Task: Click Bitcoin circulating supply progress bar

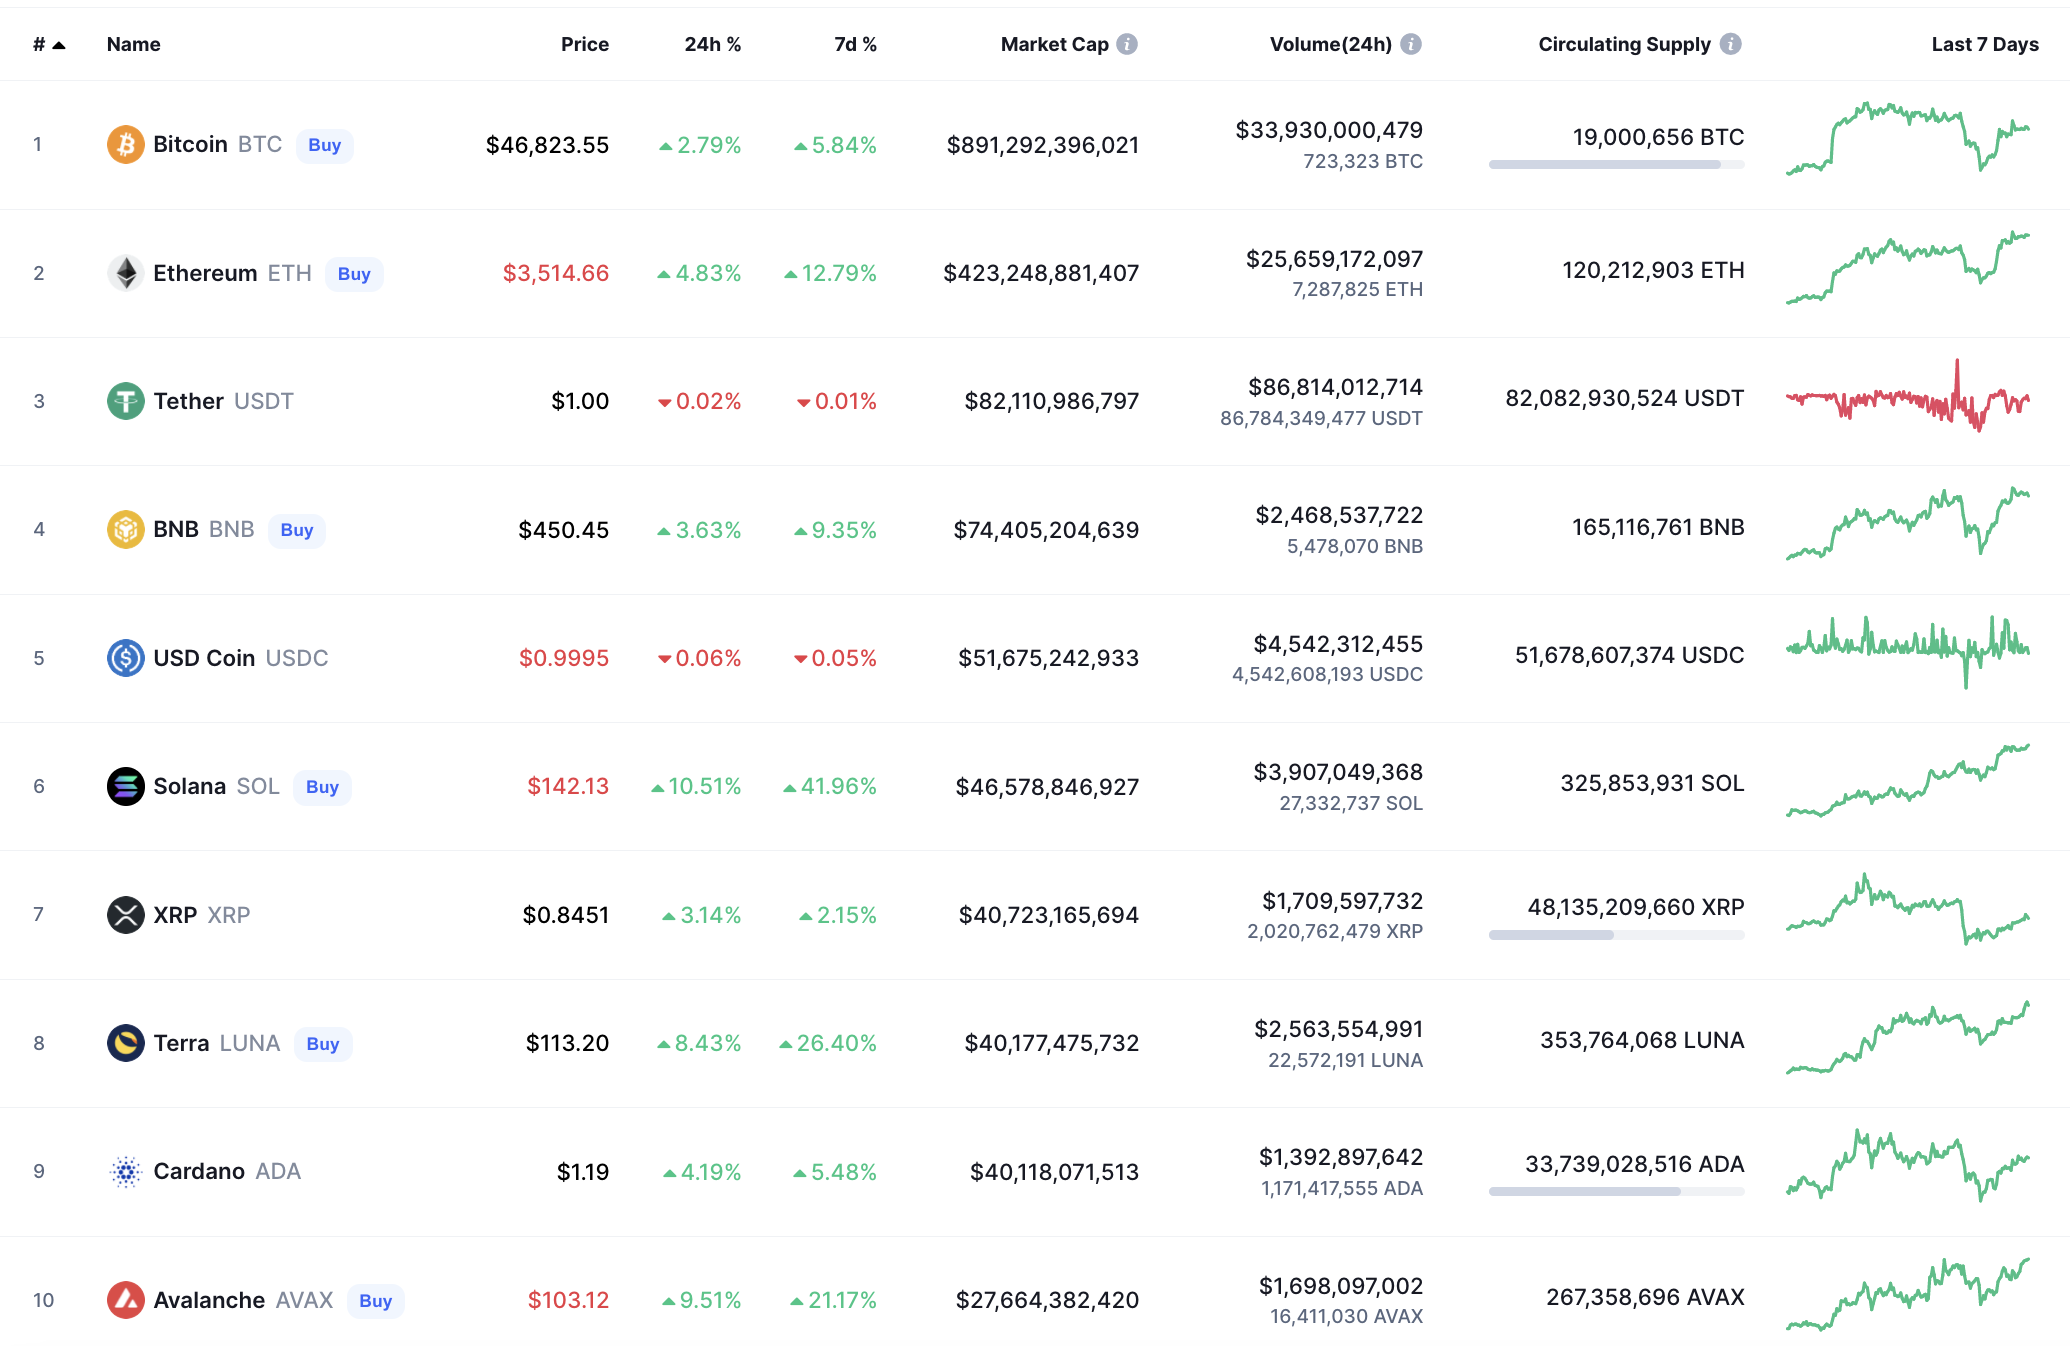Action: point(1616,164)
